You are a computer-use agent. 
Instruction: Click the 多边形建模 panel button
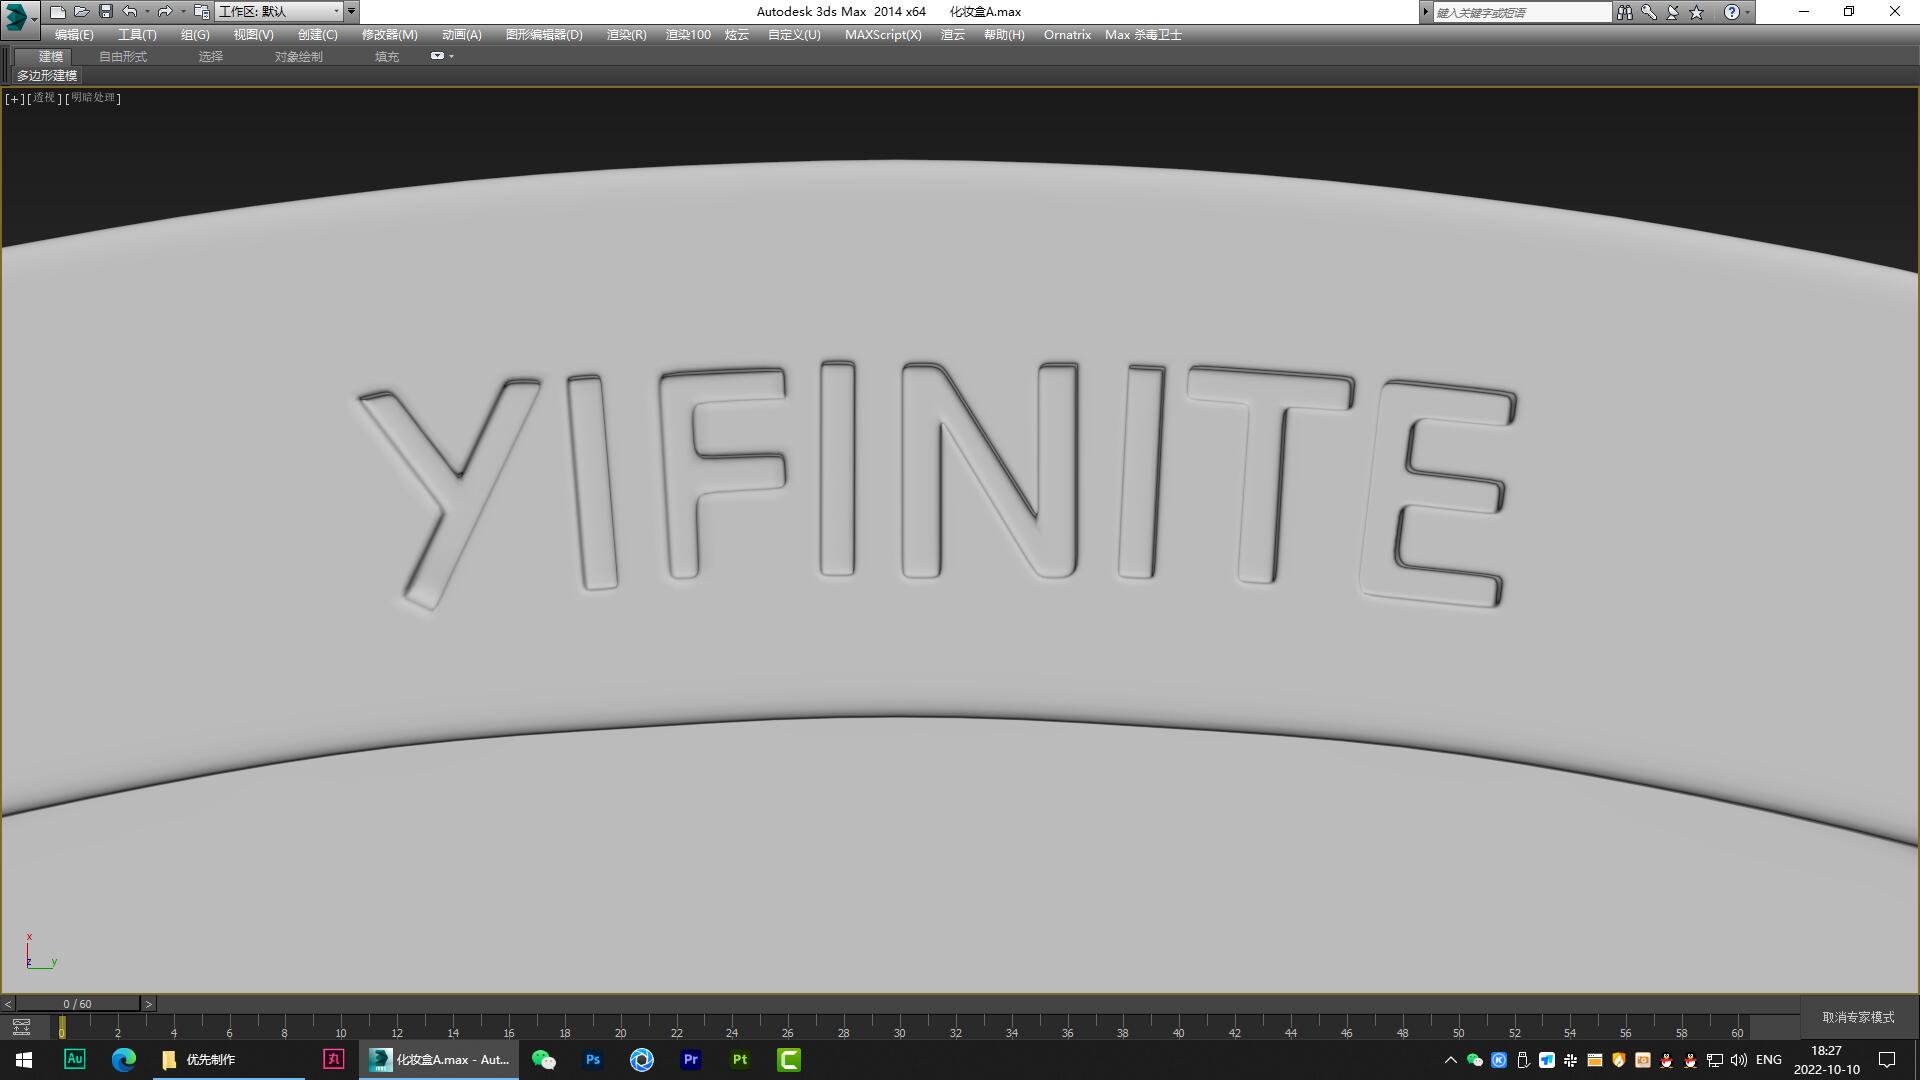point(47,75)
